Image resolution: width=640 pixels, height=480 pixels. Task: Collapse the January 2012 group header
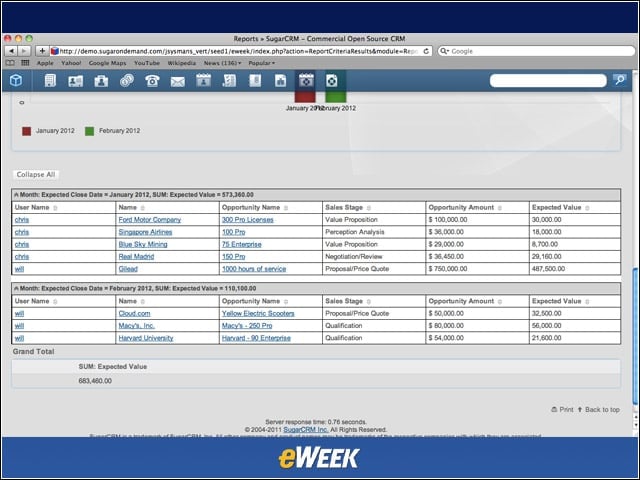click(16, 195)
